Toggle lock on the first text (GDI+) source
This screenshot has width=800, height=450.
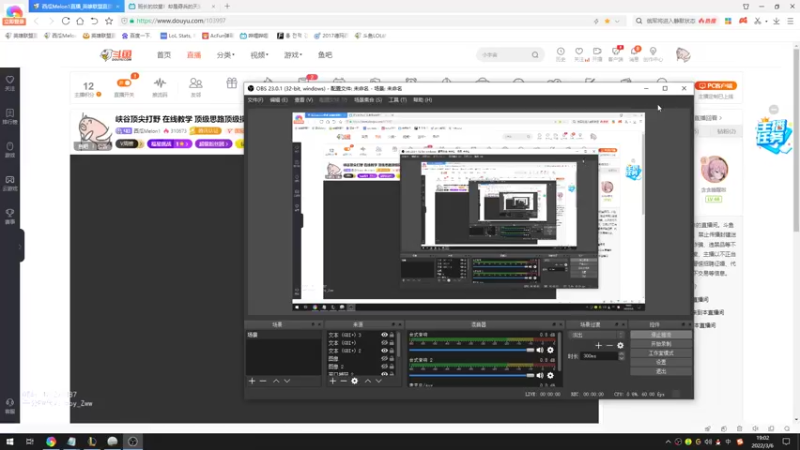click(x=392, y=335)
